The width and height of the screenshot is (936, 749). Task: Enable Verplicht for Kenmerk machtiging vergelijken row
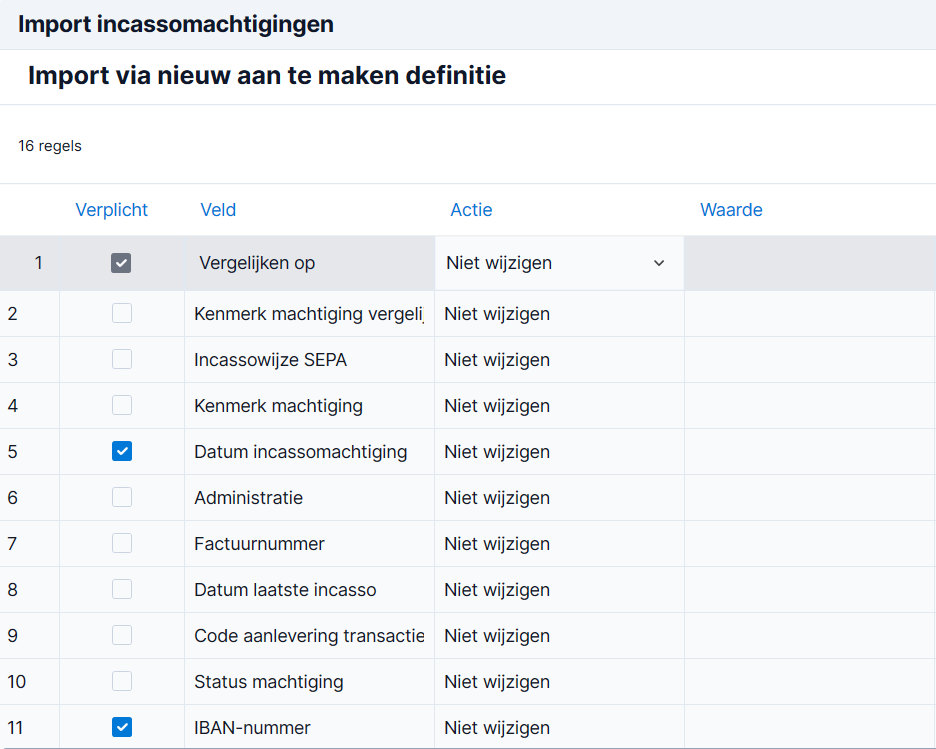122,313
